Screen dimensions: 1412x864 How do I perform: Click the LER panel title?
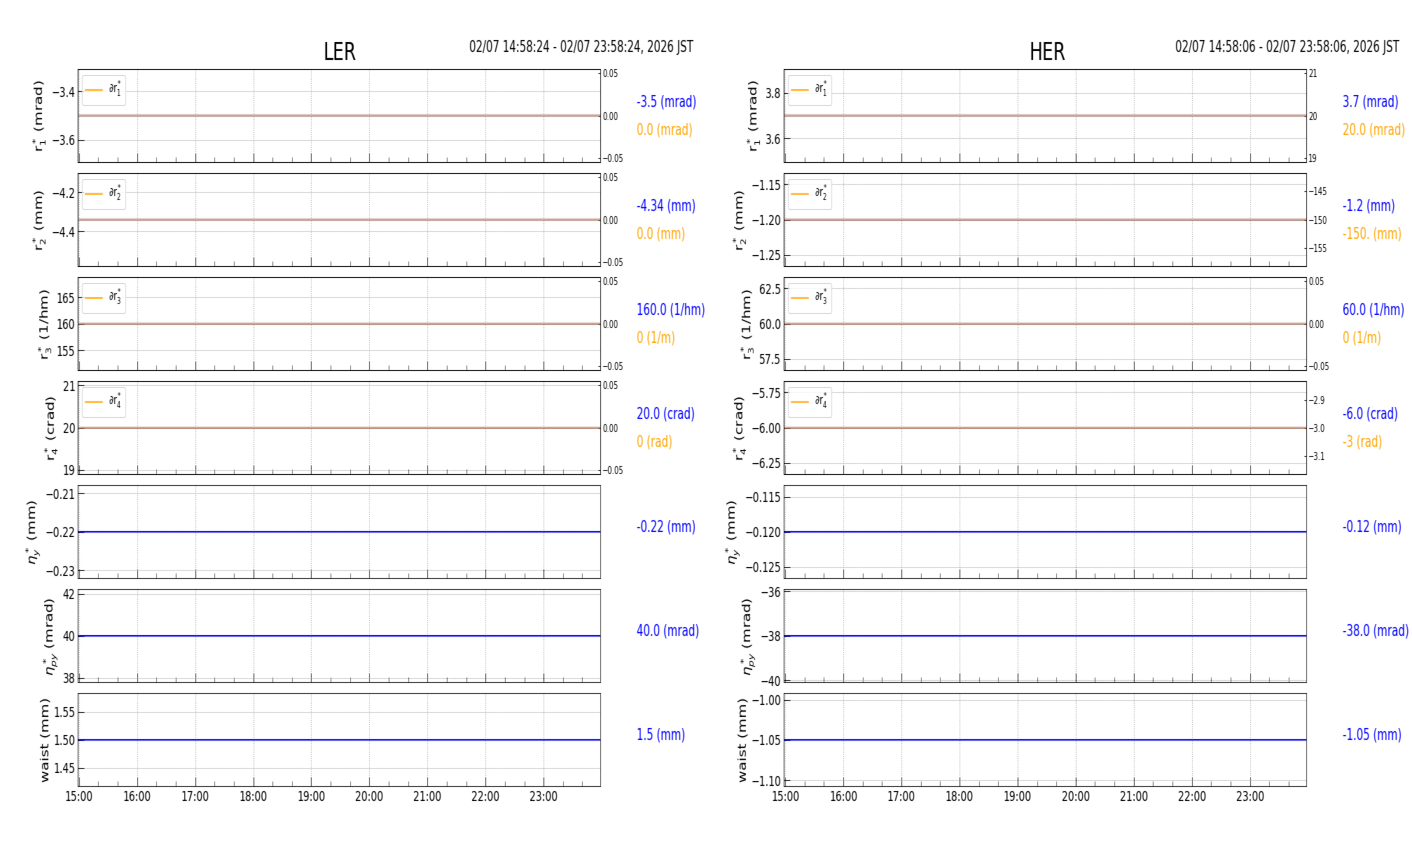339,52
